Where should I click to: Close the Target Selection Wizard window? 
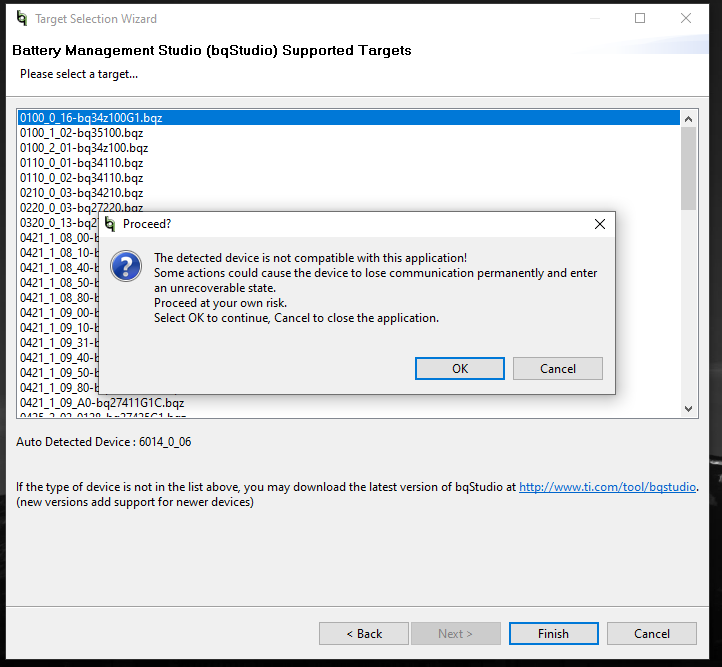686,18
